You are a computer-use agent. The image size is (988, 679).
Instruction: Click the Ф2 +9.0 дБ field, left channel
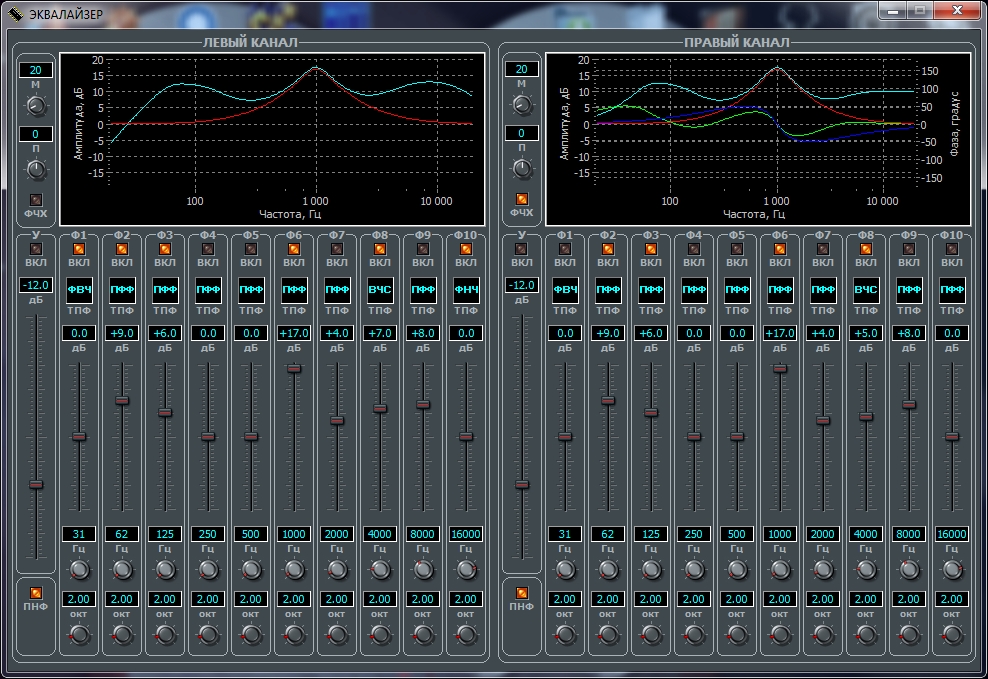point(122,333)
